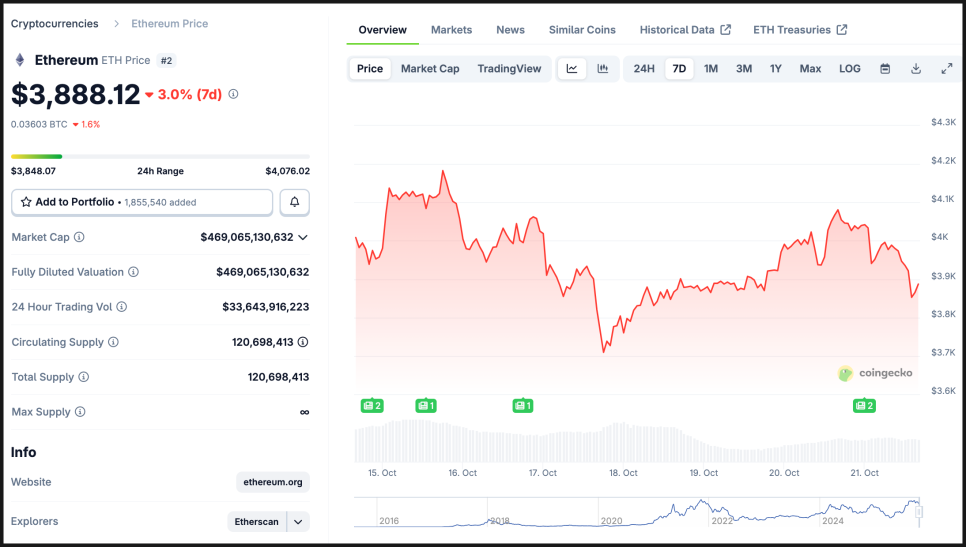966x547 pixels.
Task: Switch chart to Market Cap view
Action: (430, 69)
